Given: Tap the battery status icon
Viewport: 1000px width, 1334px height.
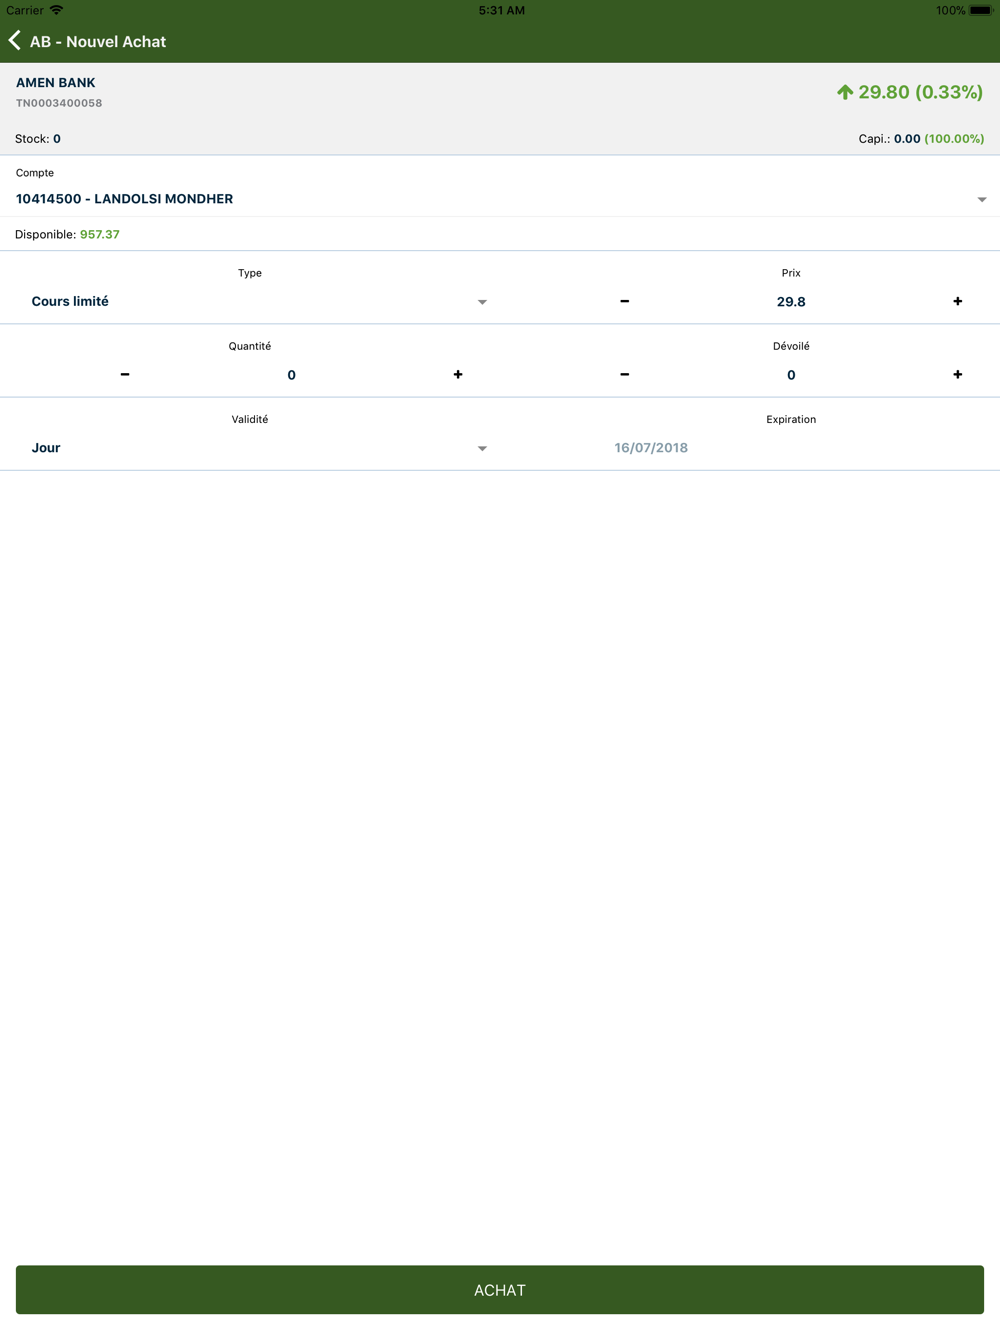Looking at the screenshot, I should (981, 10).
